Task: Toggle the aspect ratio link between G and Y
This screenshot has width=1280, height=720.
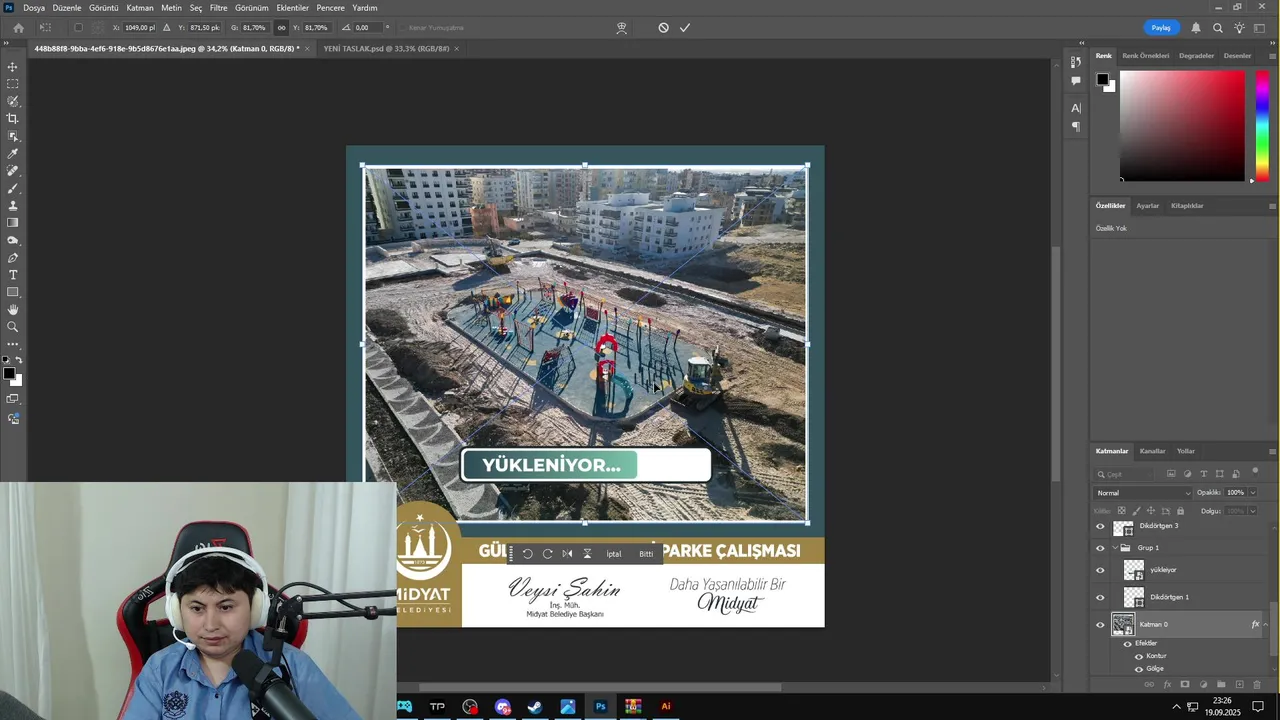Action: click(x=281, y=28)
